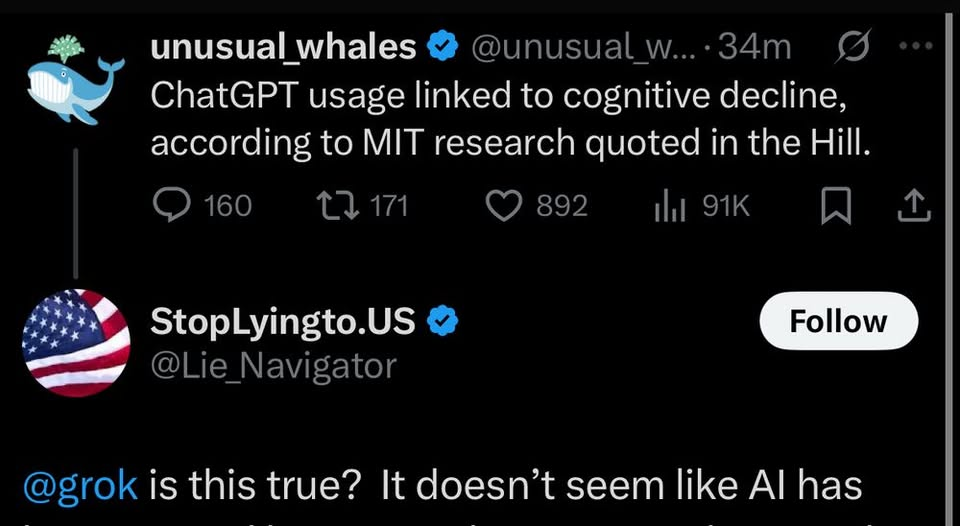Open the truncated @unusual_w... handle
The image size is (960, 526).
pyautogui.click(x=579, y=47)
